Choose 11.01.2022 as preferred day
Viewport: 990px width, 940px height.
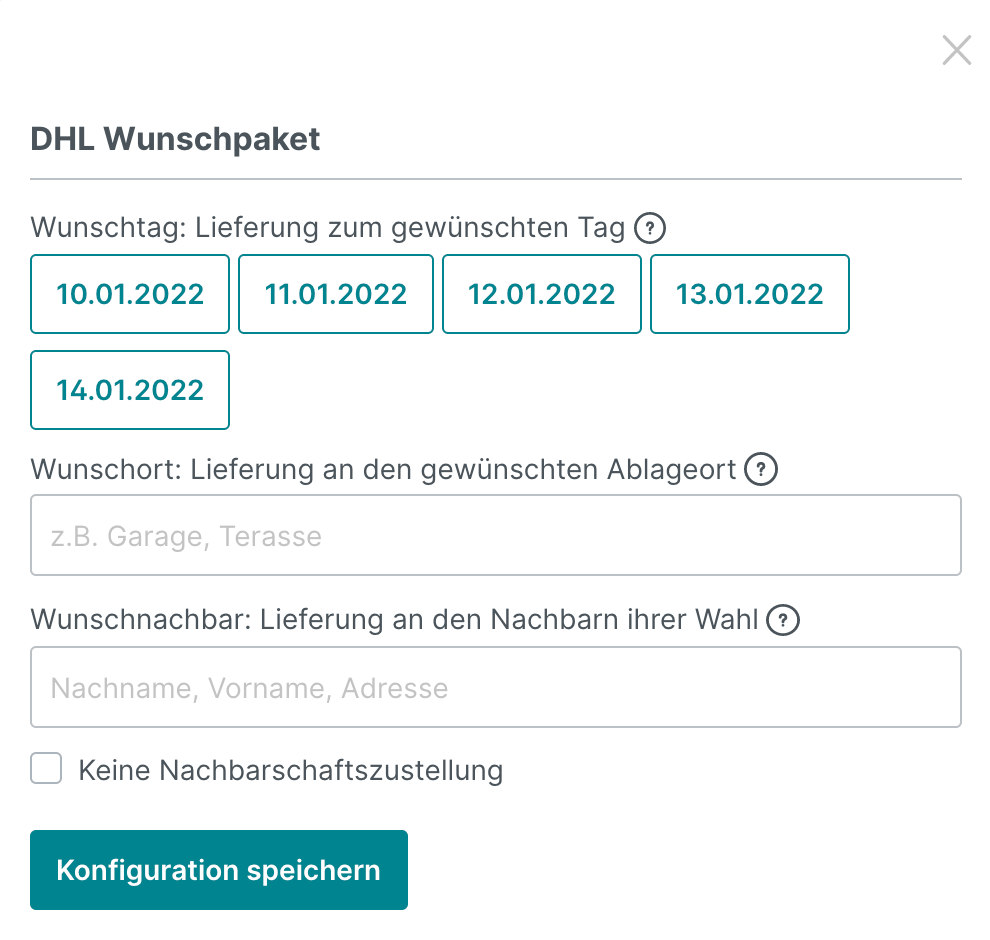(336, 294)
